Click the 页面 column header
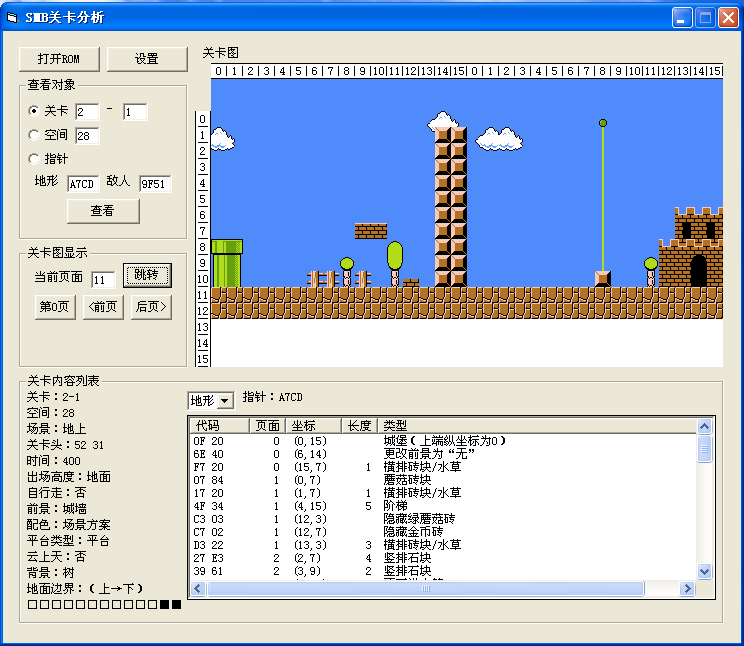744x646 pixels. click(268, 426)
